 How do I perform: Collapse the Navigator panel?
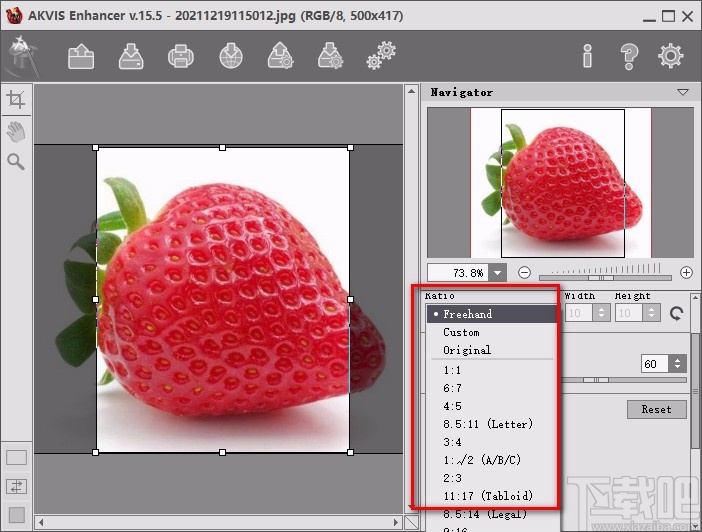coord(683,92)
